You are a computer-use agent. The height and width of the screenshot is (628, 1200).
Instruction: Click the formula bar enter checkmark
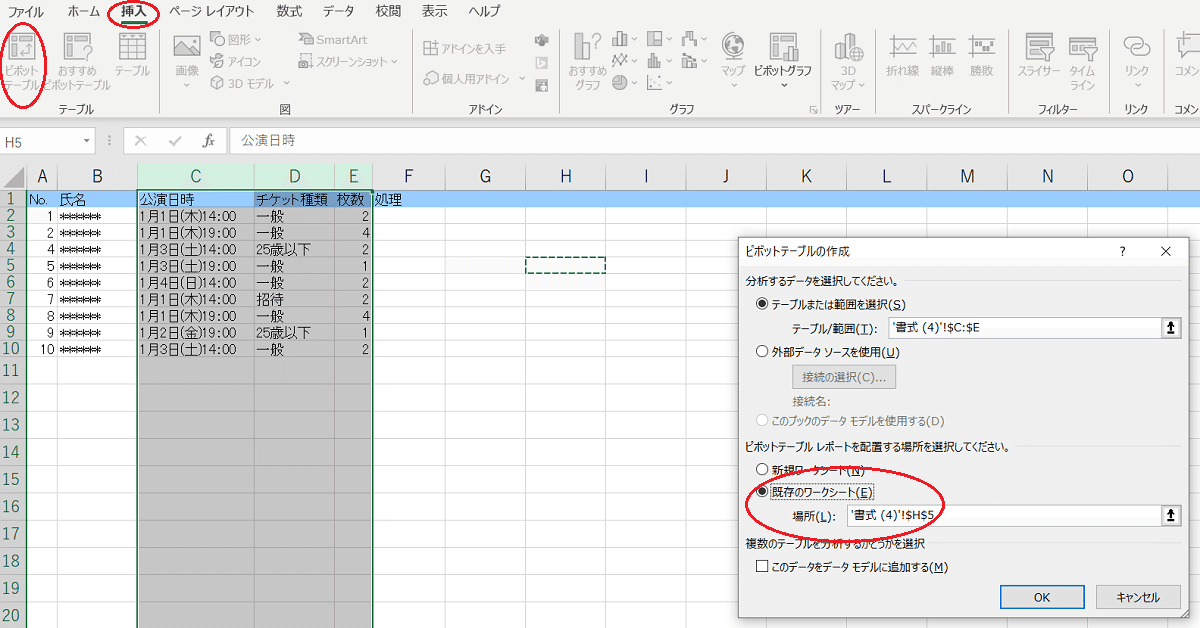tap(175, 141)
